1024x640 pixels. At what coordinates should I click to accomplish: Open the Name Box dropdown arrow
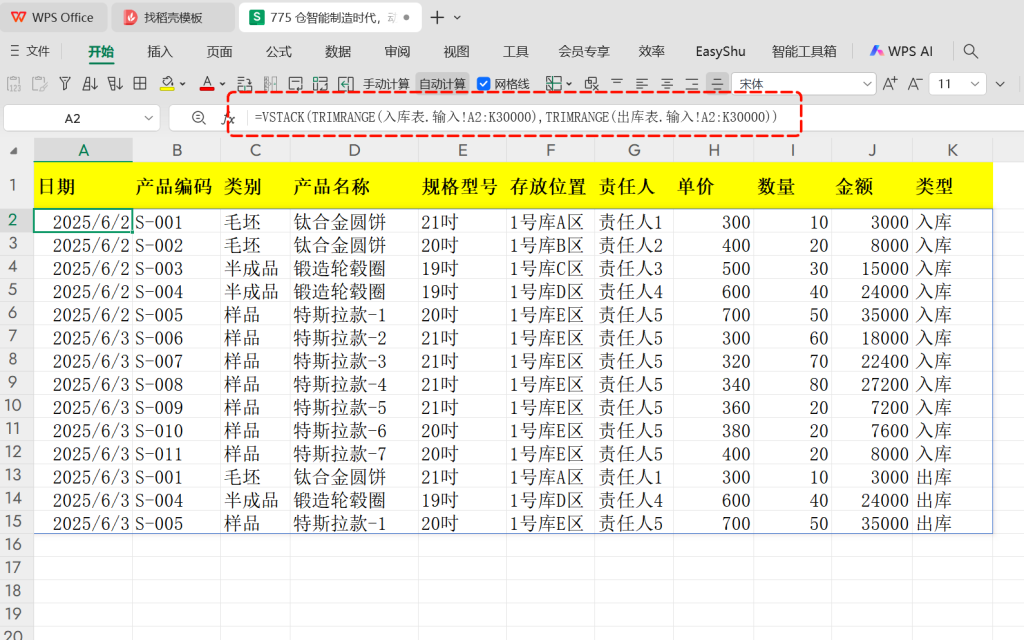[x=148, y=118]
